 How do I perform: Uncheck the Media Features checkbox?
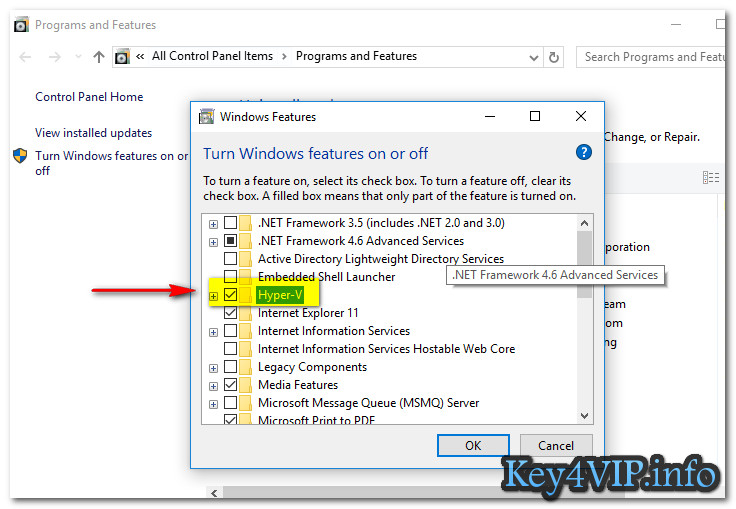tap(230, 385)
